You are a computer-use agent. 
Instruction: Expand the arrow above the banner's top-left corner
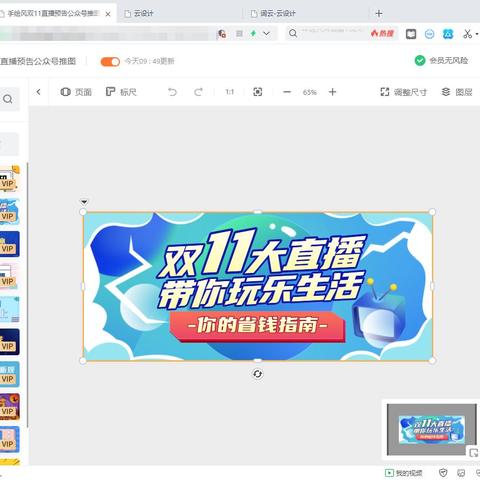pyautogui.click(x=84, y=202)
